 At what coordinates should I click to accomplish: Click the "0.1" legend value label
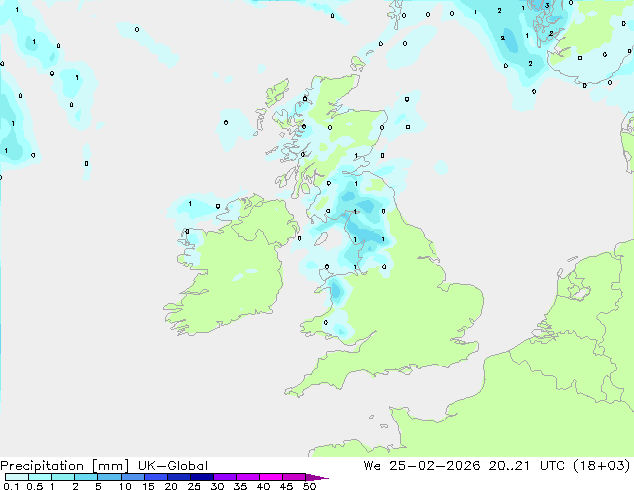pos(11,486)
